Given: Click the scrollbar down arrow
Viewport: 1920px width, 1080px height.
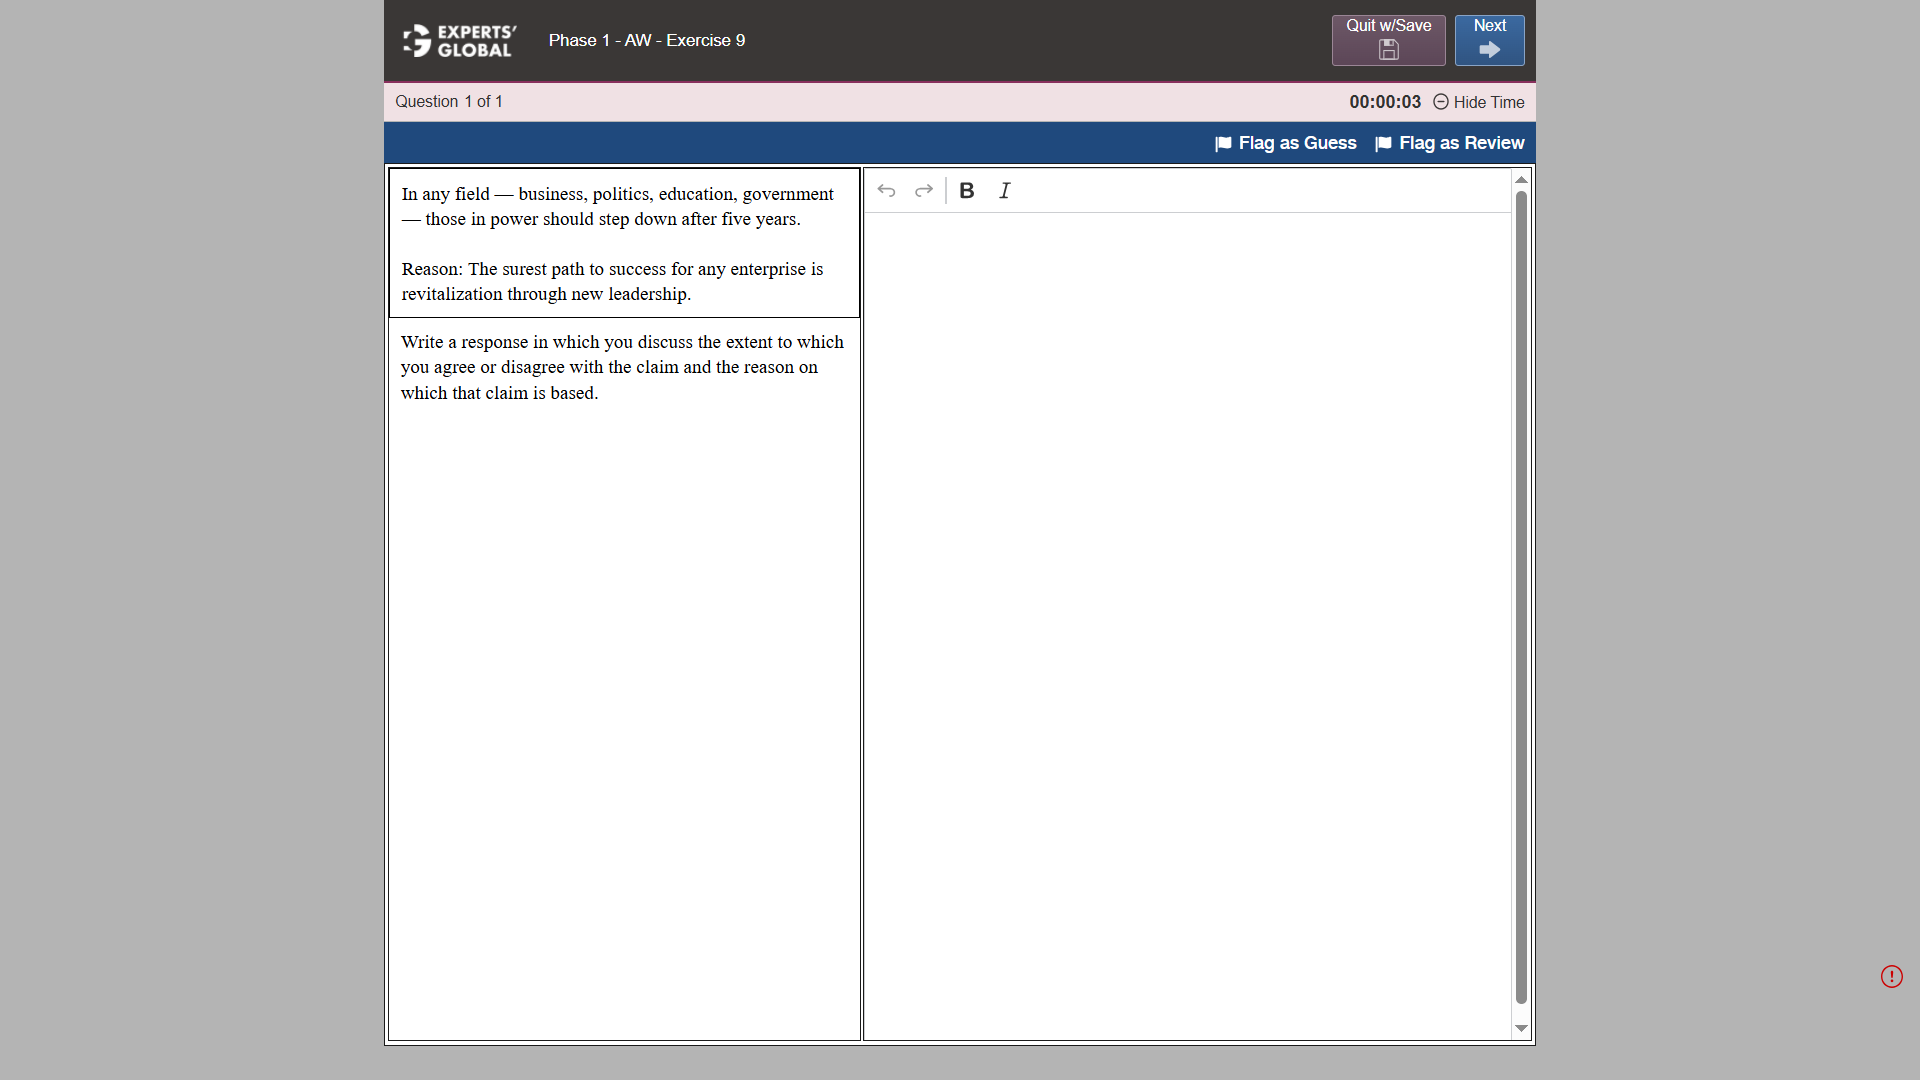Looking at the screenshot, I should point(1521,1028).
